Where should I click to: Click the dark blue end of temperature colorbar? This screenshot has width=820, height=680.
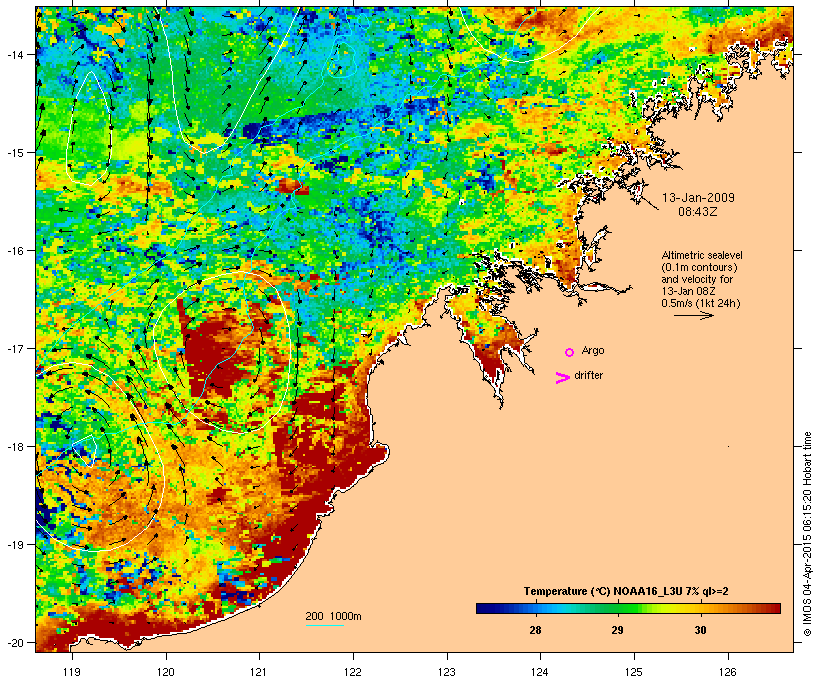pyautogui.click(x=484, y=608)
